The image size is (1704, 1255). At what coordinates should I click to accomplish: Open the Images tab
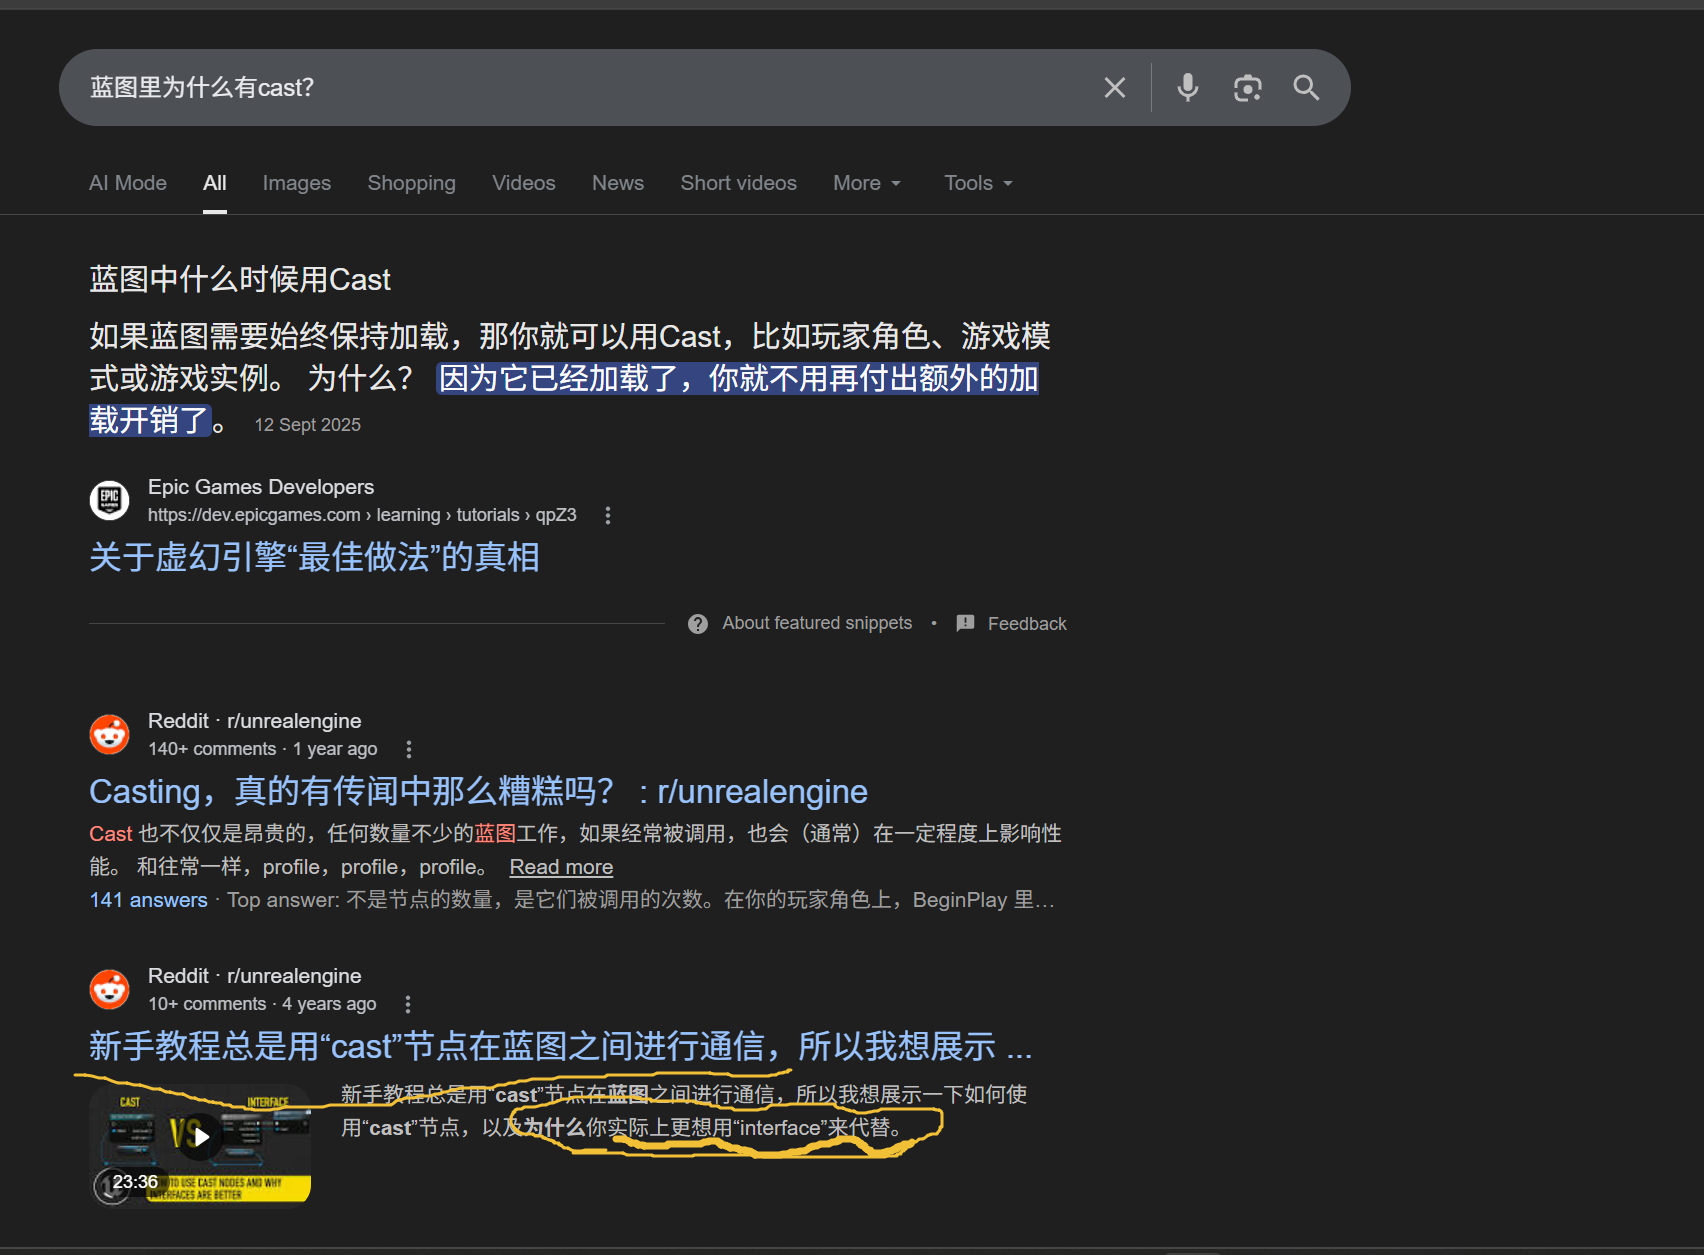point(297,183)
